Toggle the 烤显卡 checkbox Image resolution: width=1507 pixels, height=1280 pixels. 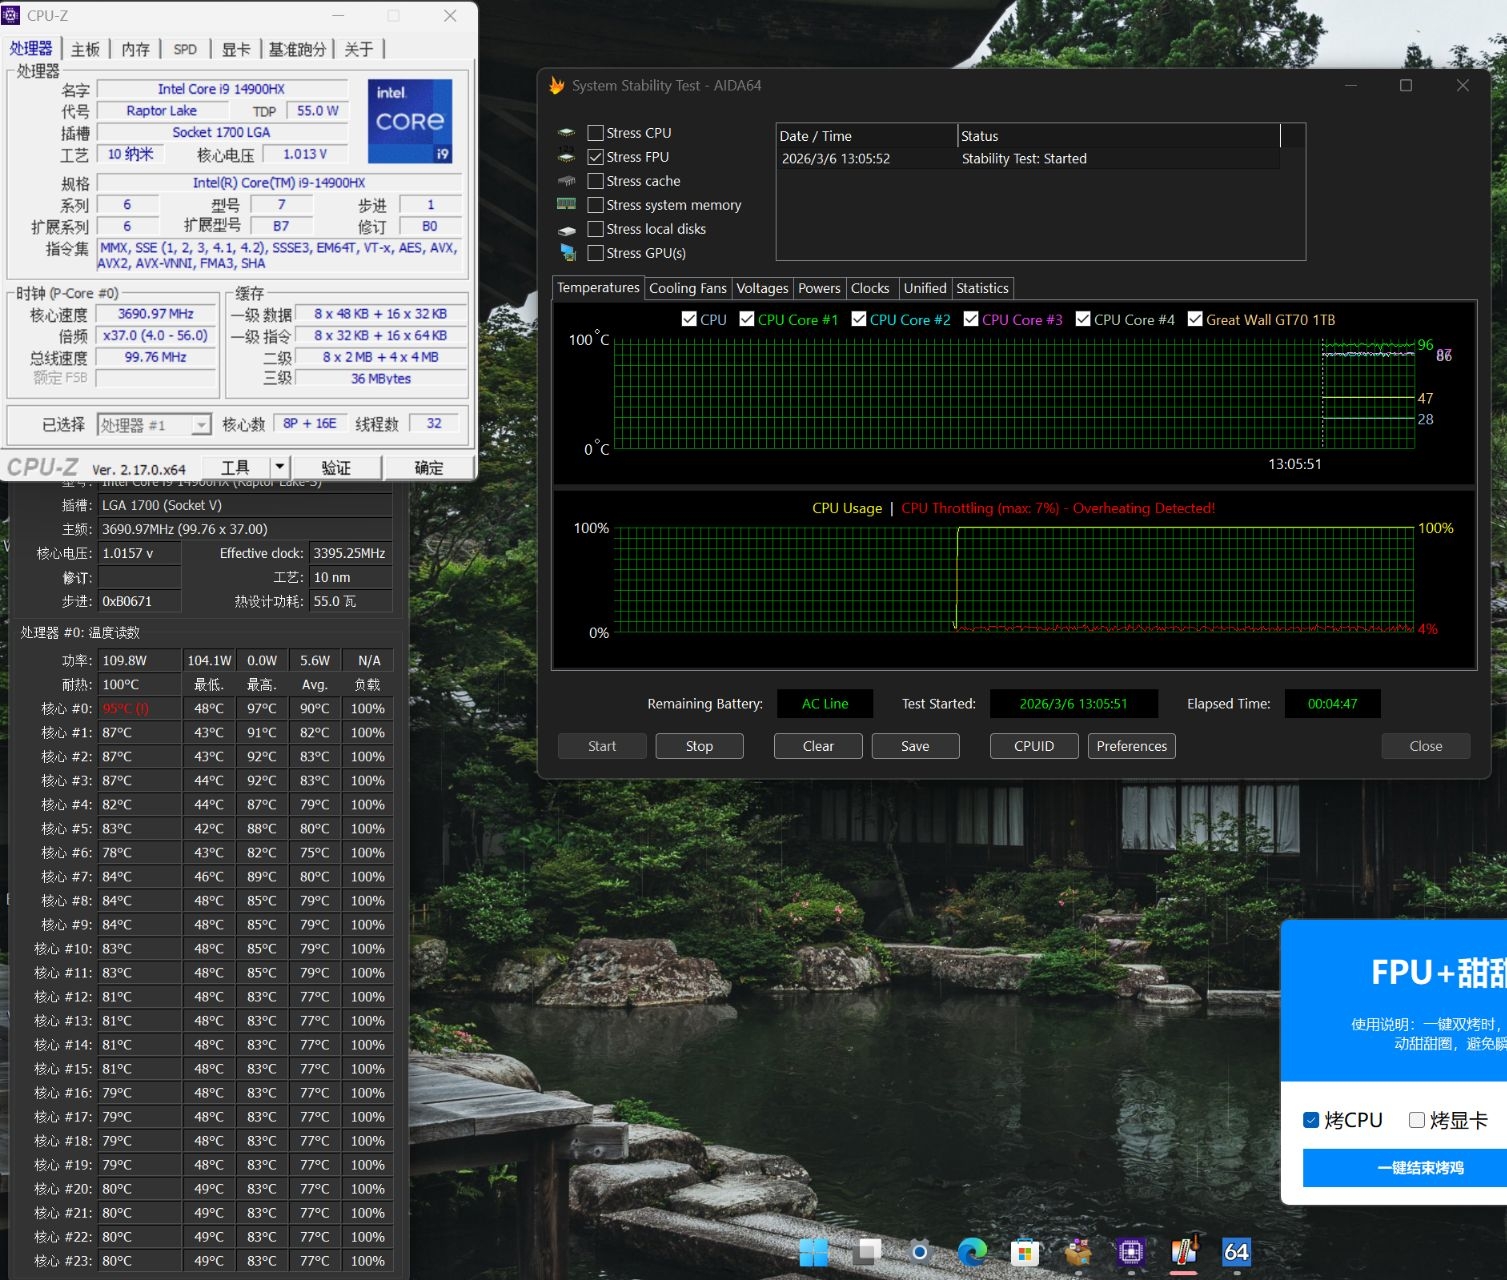pos(1417,1120)
